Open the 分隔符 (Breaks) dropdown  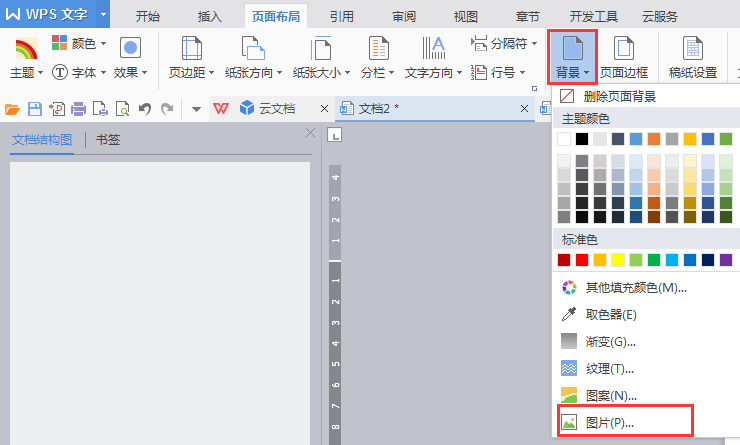click(x=498, y=43)
